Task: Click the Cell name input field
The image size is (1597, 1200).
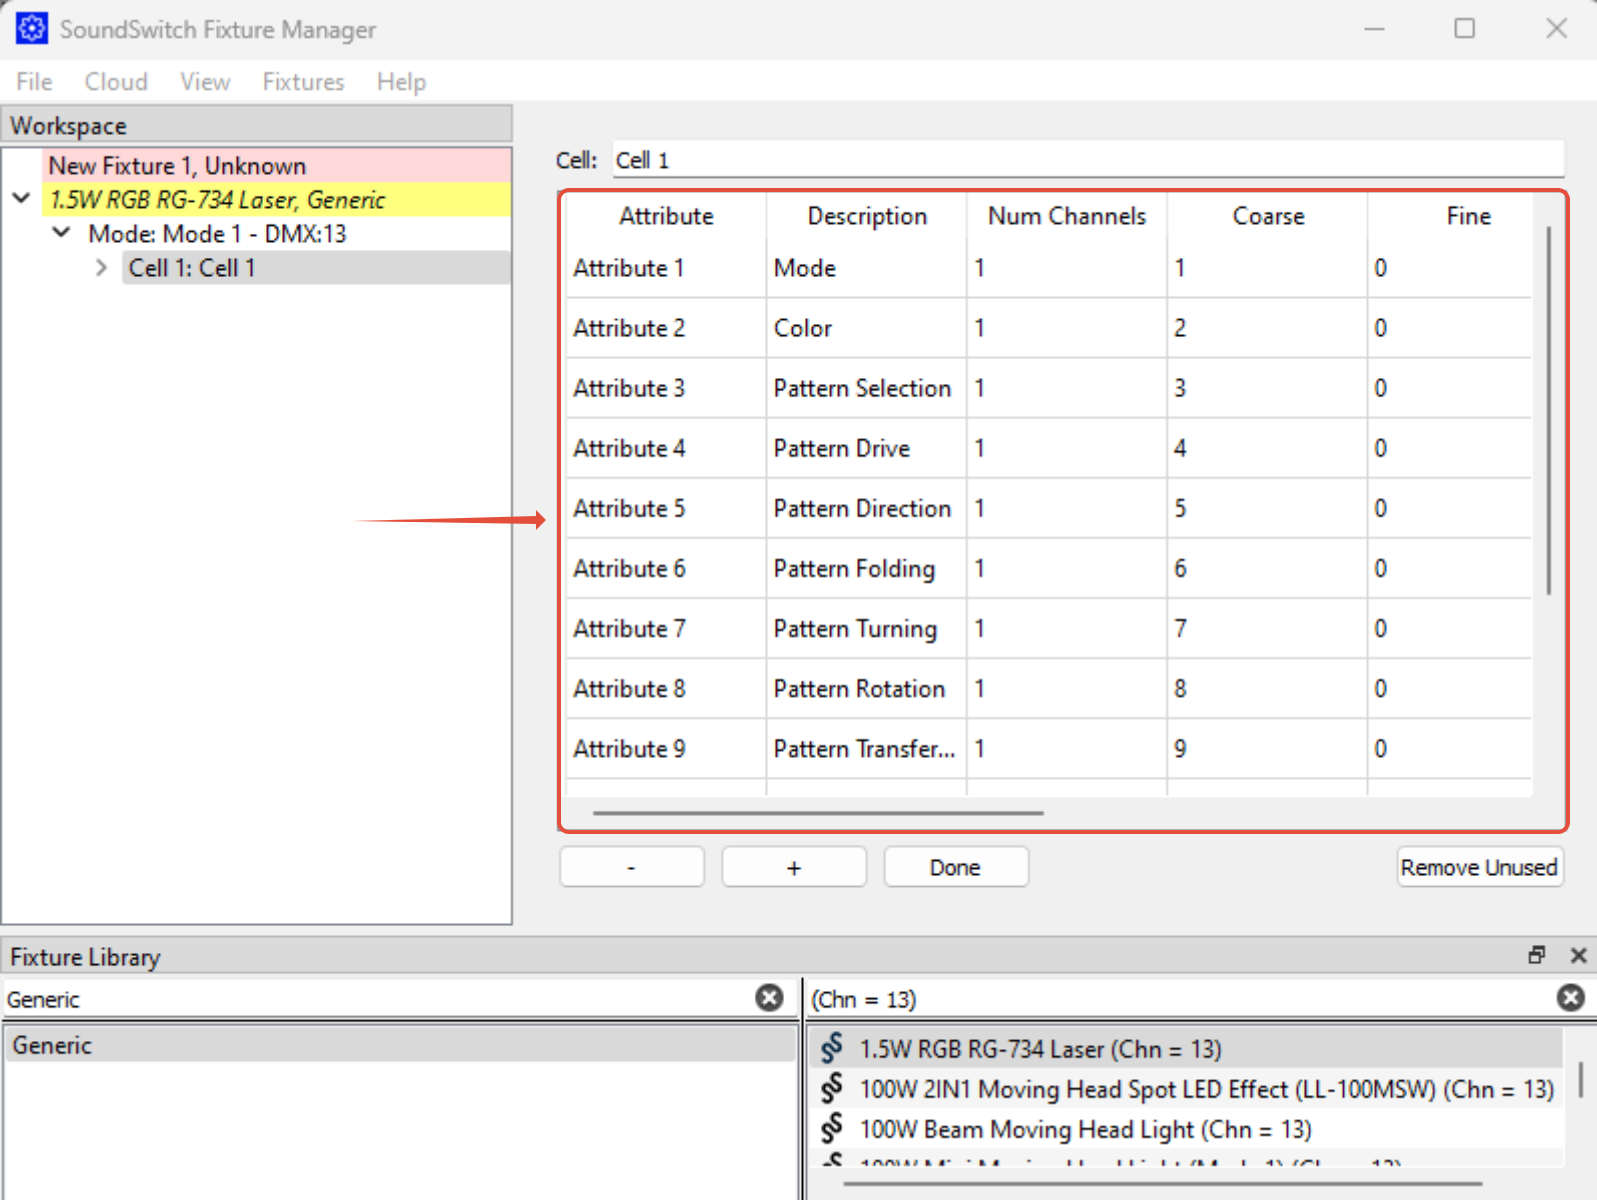Action: (x=1088, y=160)
